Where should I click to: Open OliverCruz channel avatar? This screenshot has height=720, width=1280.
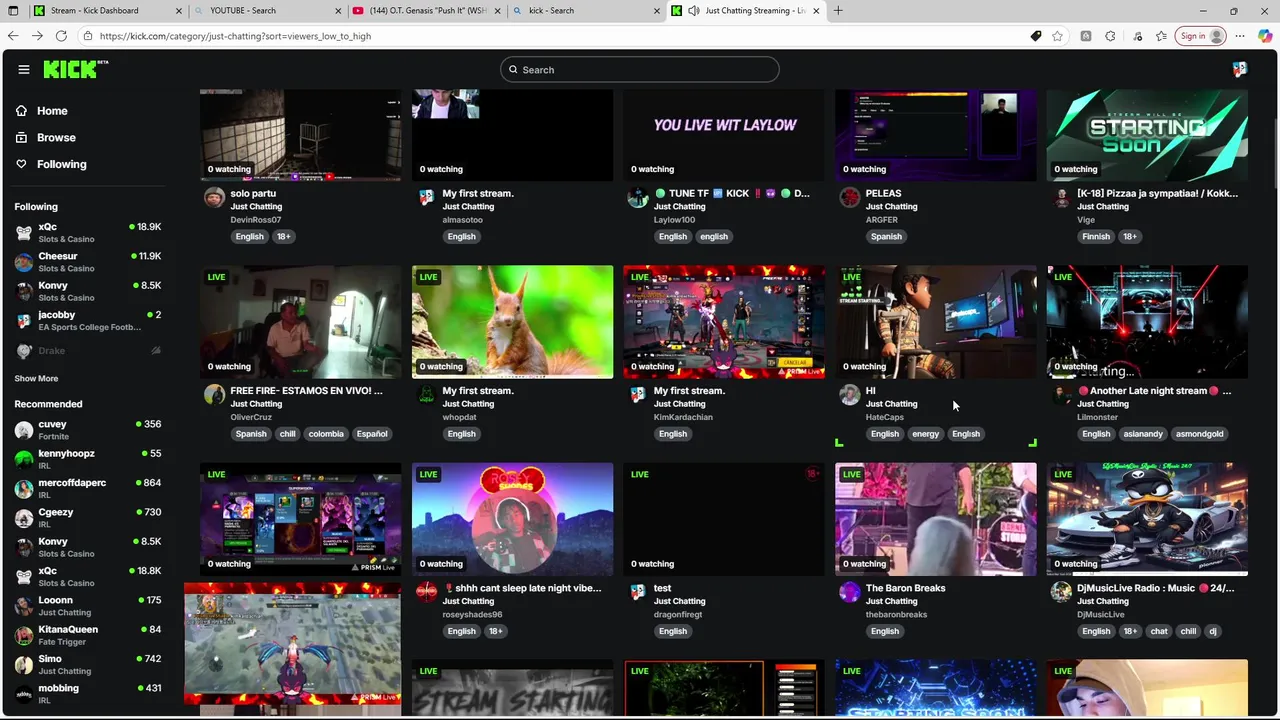click(x=214, y=394)
